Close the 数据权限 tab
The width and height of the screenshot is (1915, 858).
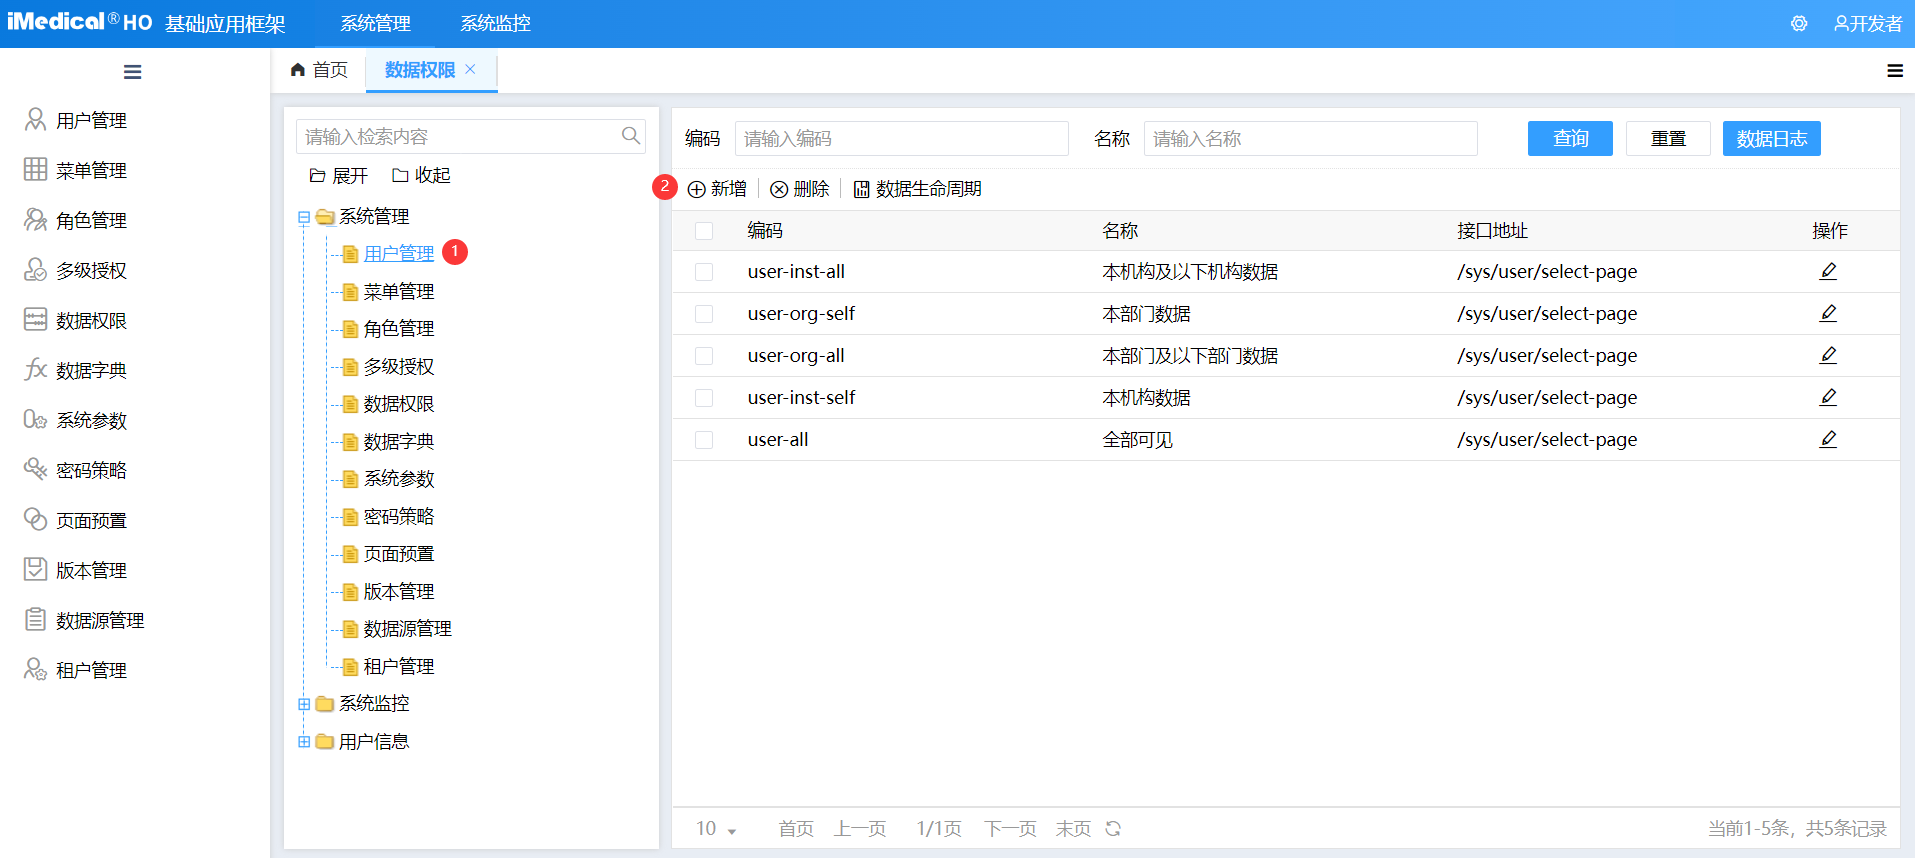click(x=470, y=69)
